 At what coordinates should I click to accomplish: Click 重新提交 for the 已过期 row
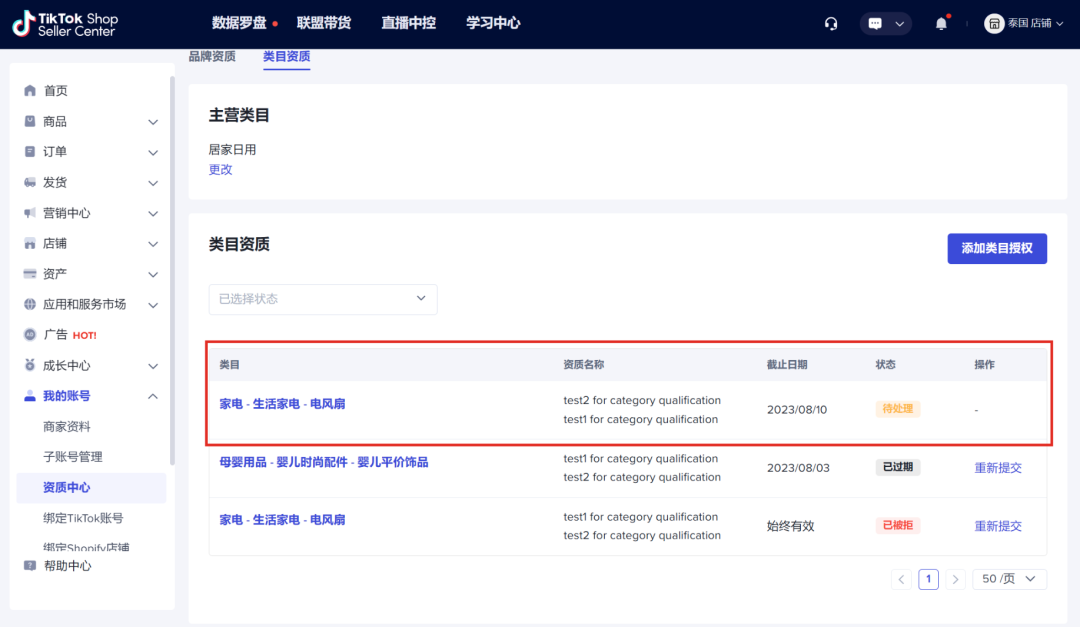pos(997,468)
